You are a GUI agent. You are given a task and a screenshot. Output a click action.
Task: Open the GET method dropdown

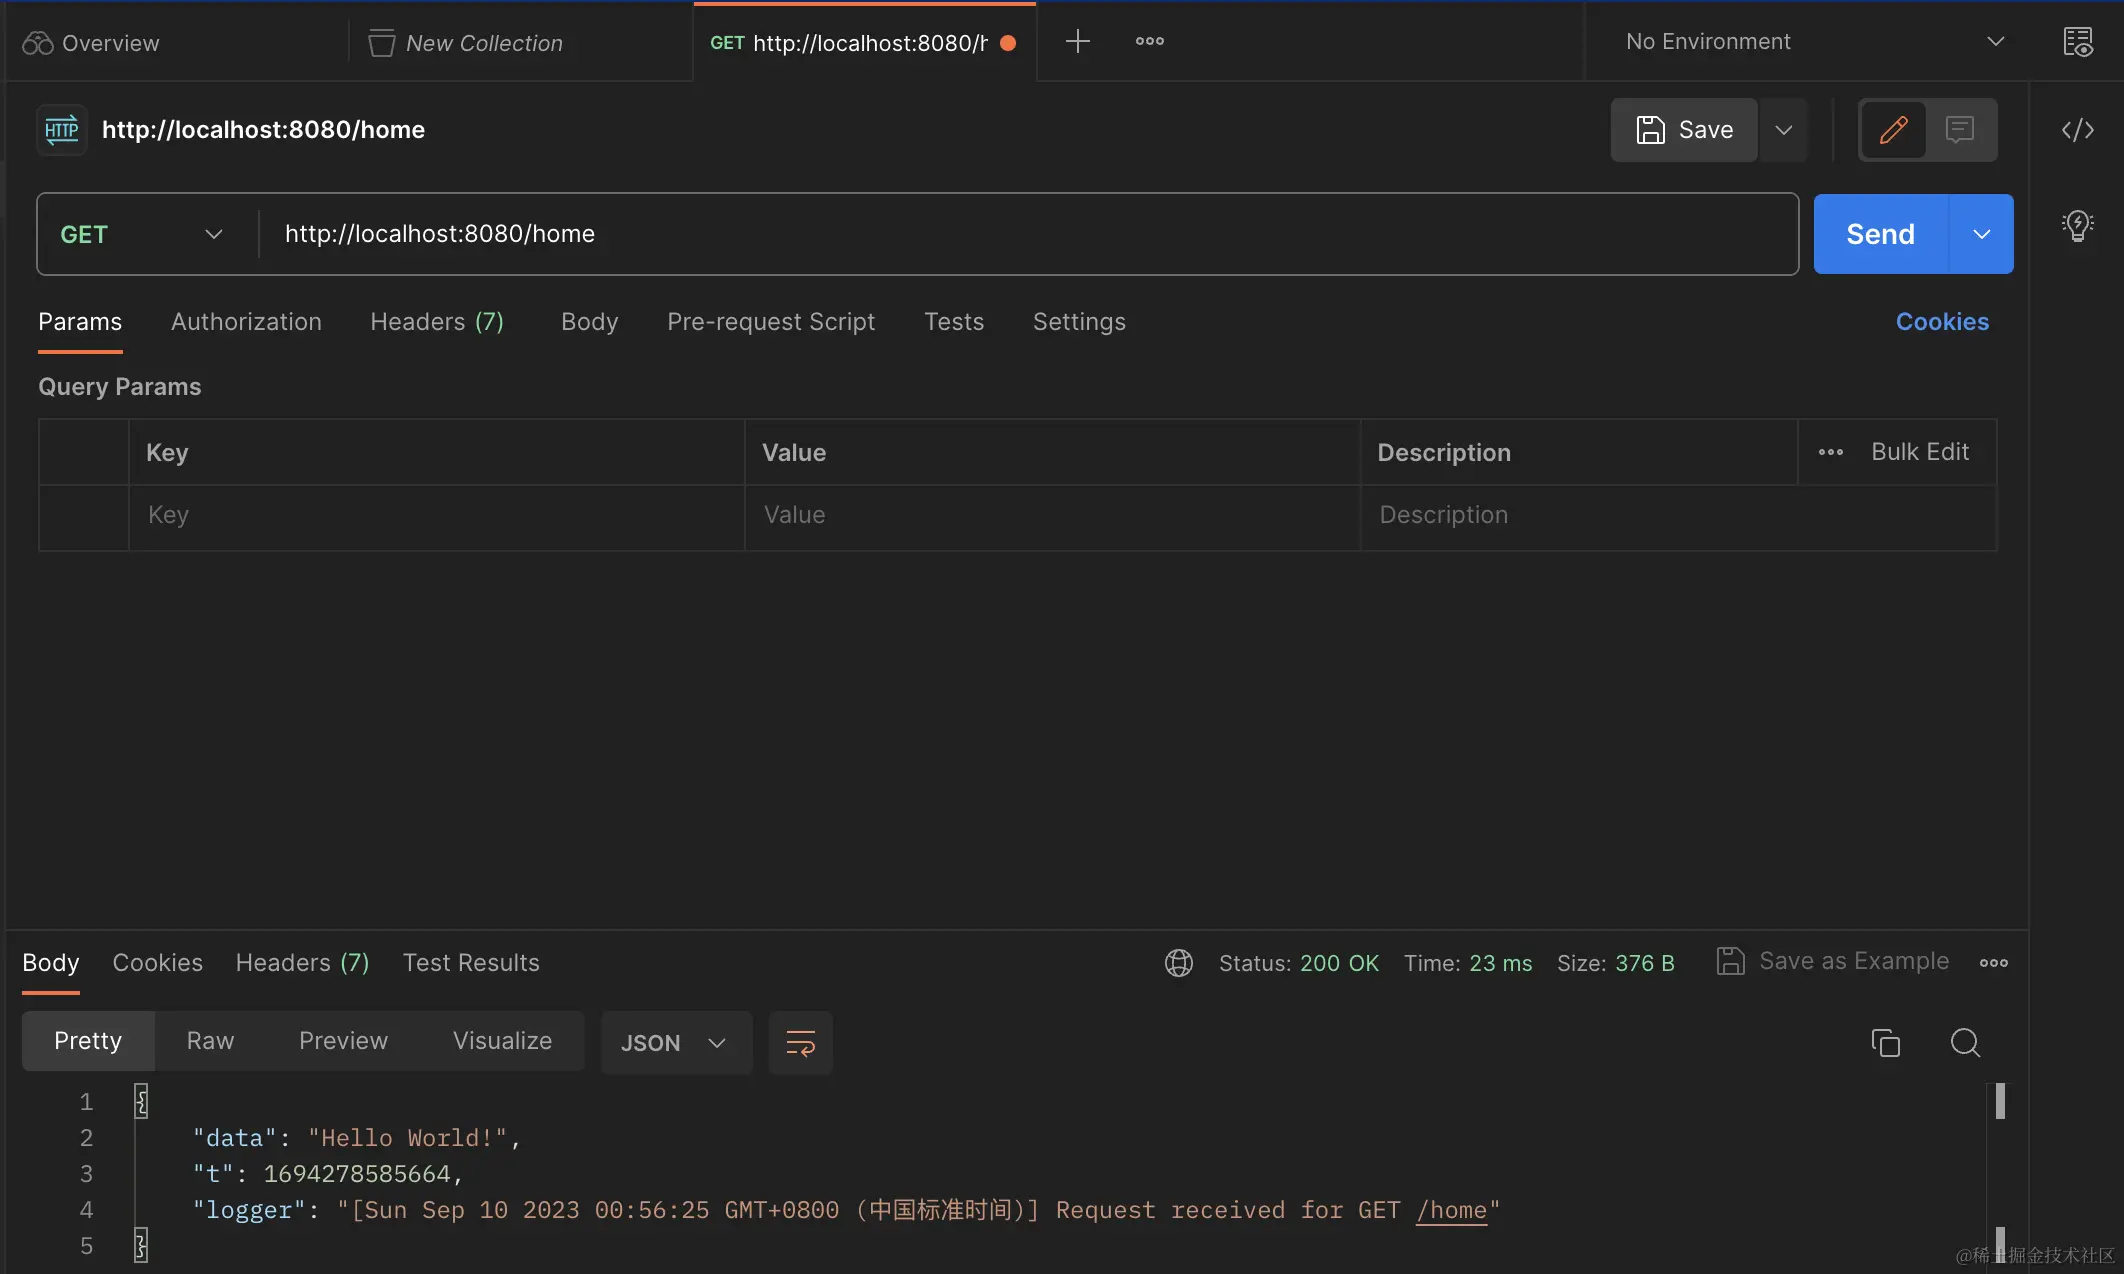click(142, 234)
